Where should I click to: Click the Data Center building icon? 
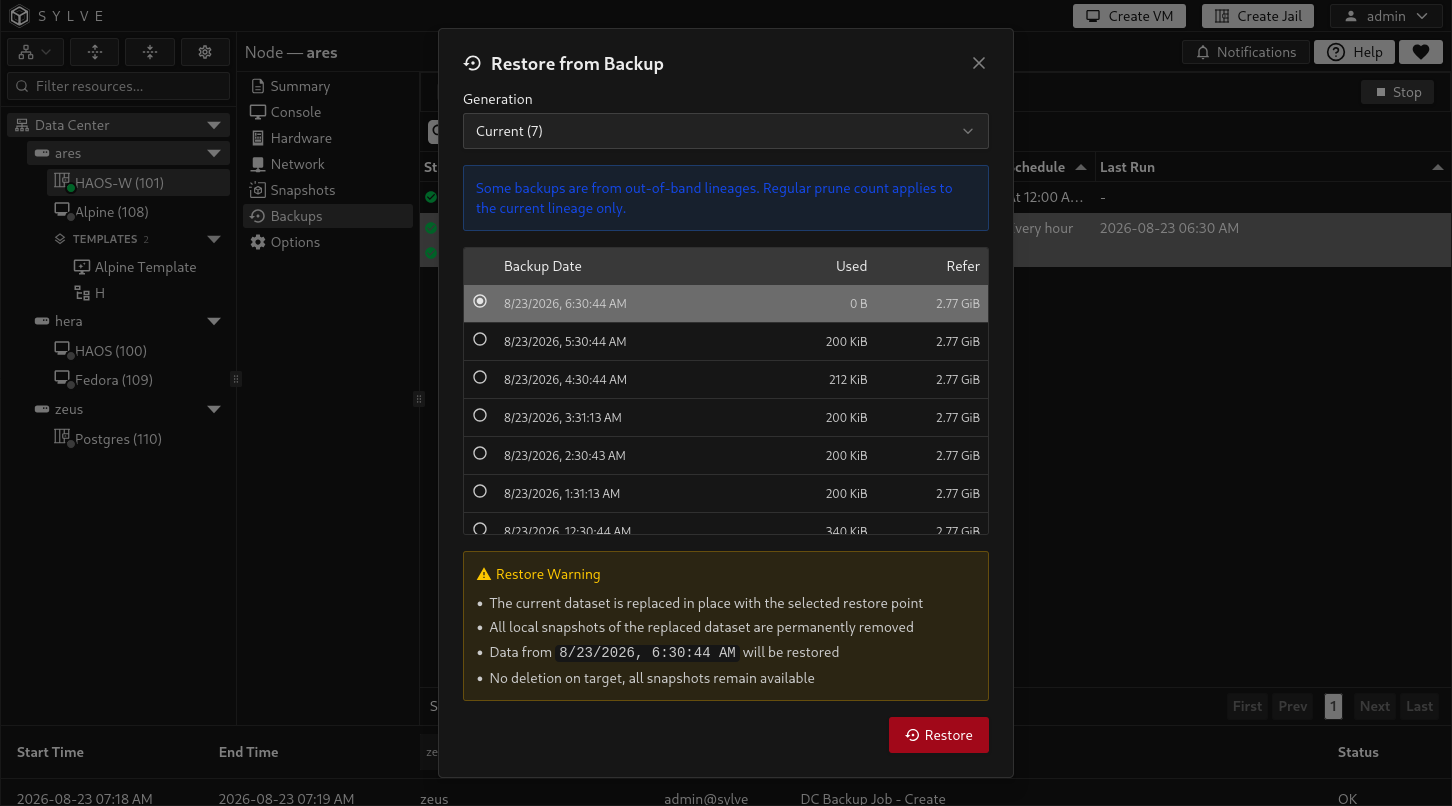pyautogui.click(x=22, y=125)
